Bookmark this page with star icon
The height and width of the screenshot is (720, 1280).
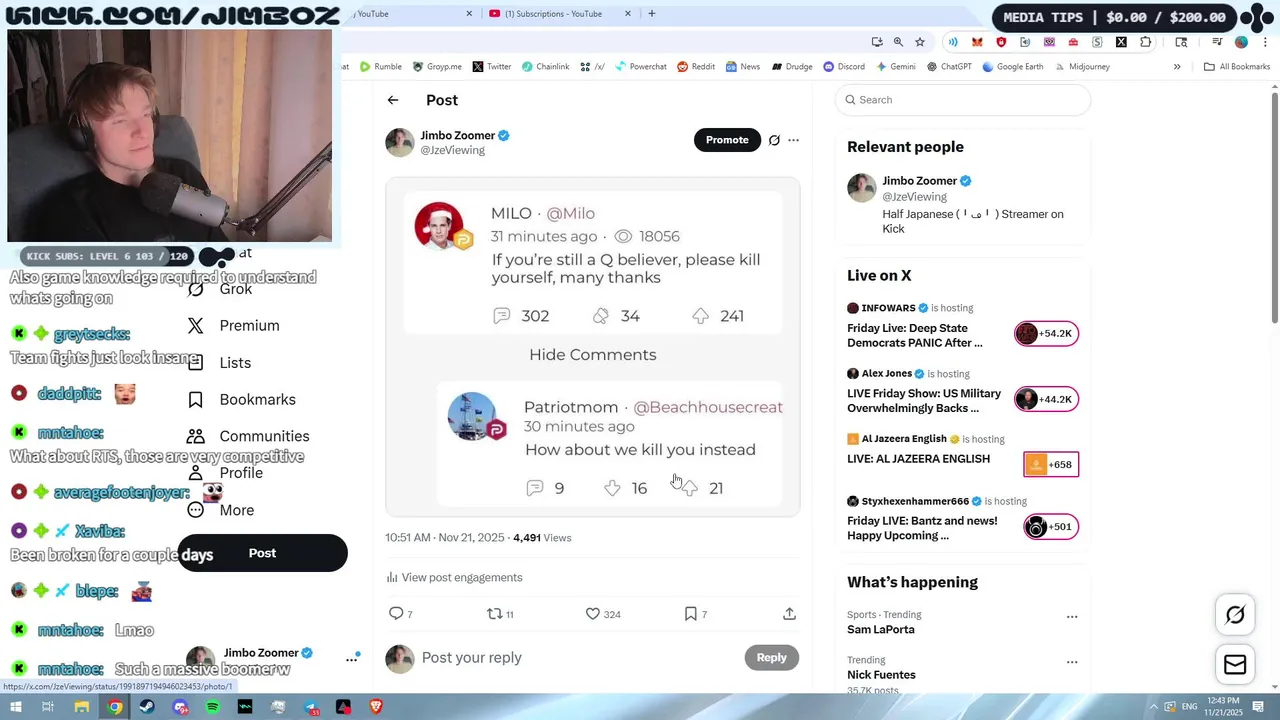point(920,42)
